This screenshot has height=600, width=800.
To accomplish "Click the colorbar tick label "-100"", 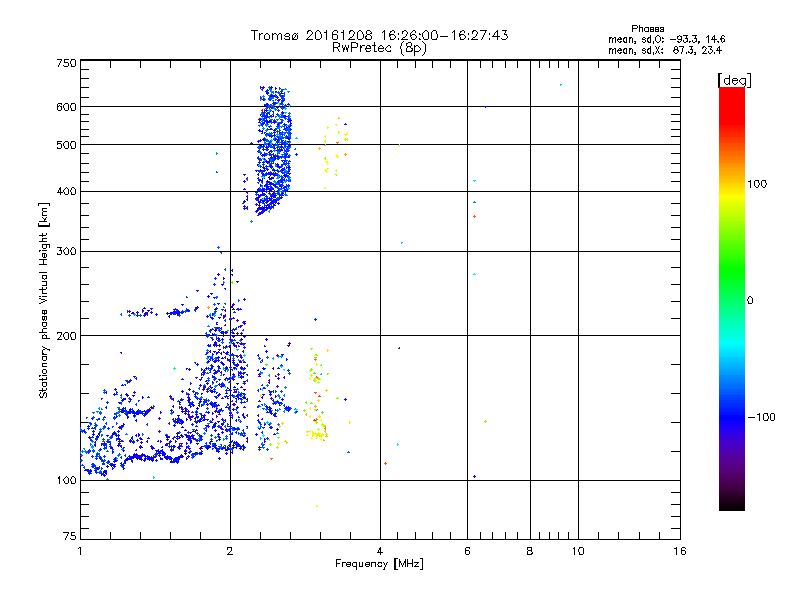I will [x=762, y=417].
